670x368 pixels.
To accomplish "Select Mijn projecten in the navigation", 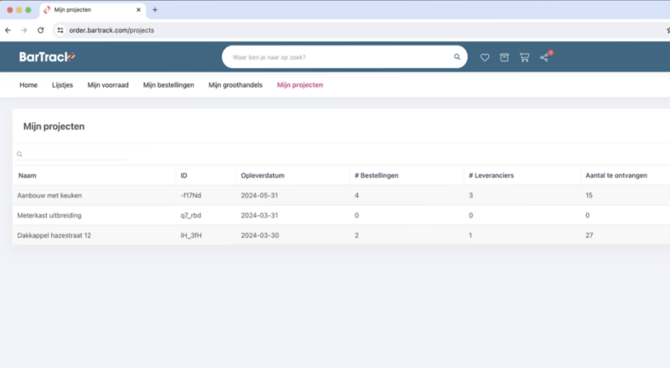I will pos(300,85).
